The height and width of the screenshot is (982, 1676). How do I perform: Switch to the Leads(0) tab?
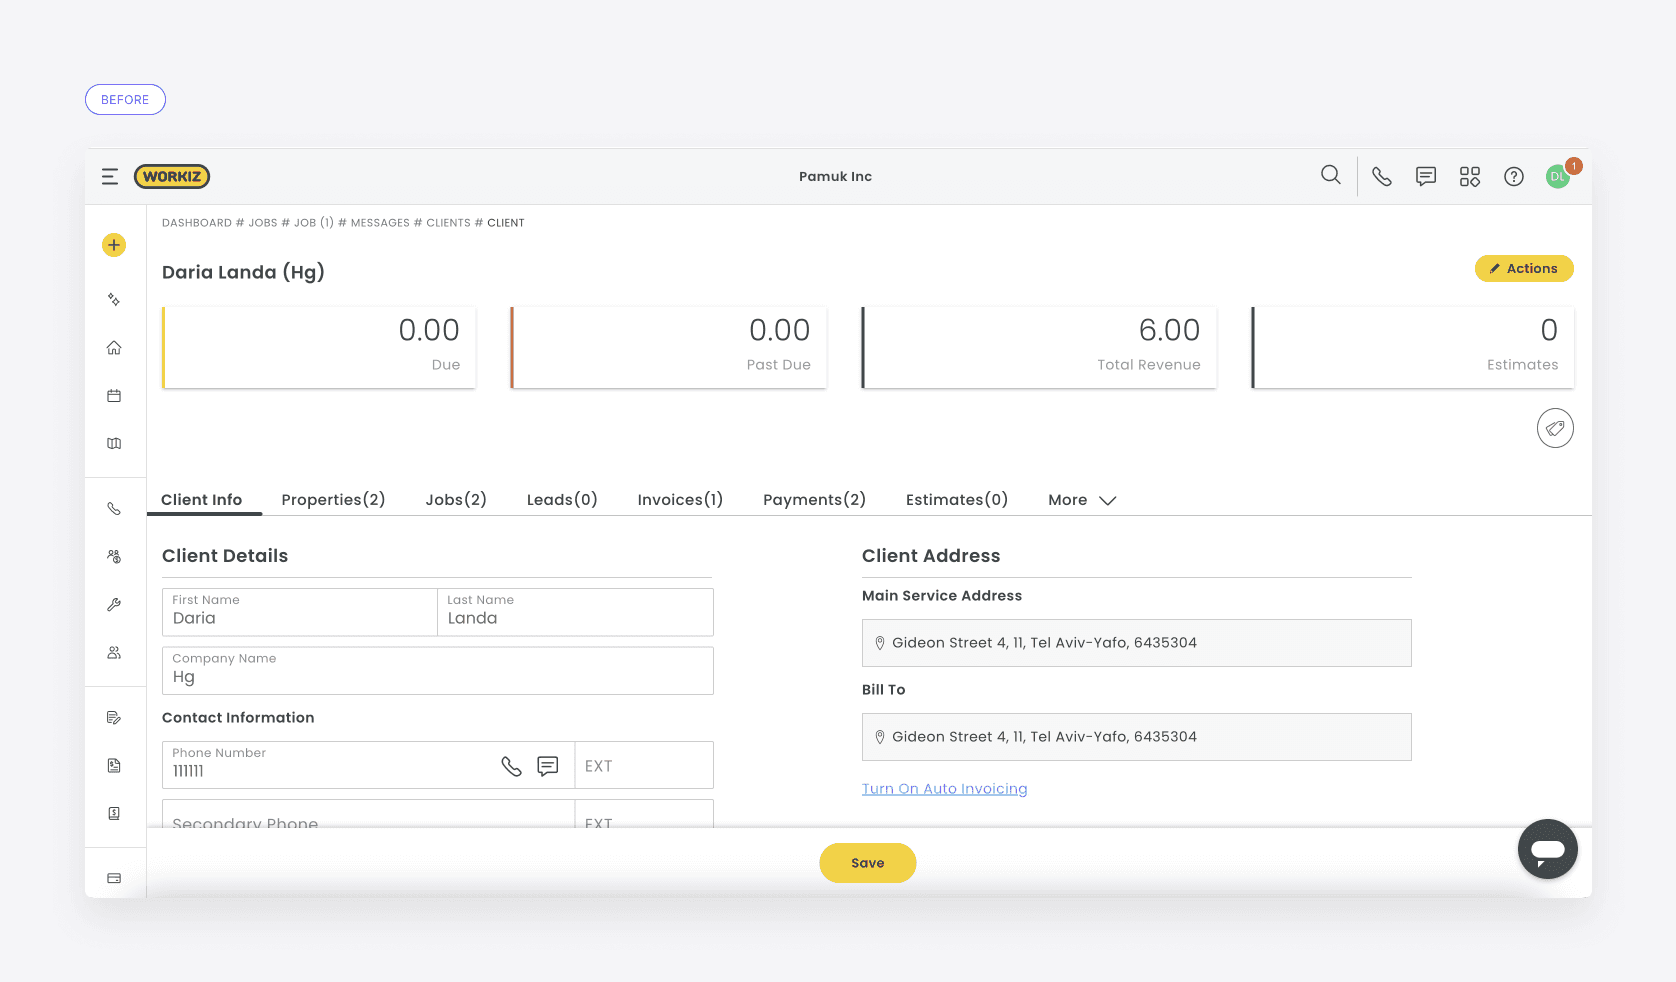click(x=562, y=500)
